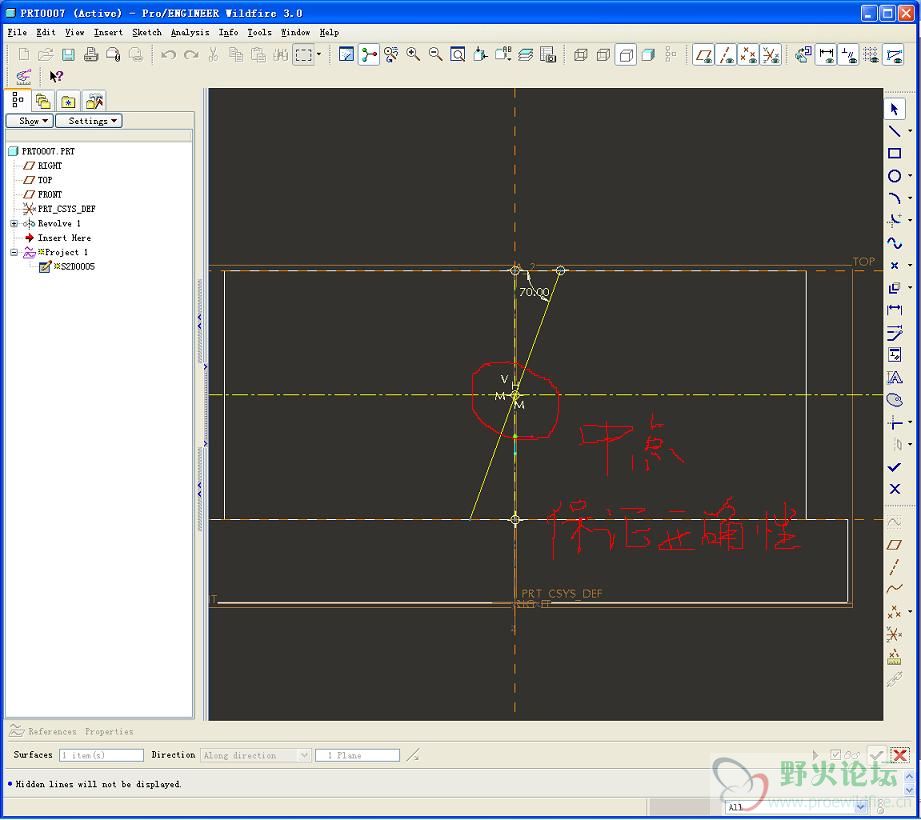Activate the select arrow tool
The width and height of the screenshot is (921, 820).
pos(894,109)
